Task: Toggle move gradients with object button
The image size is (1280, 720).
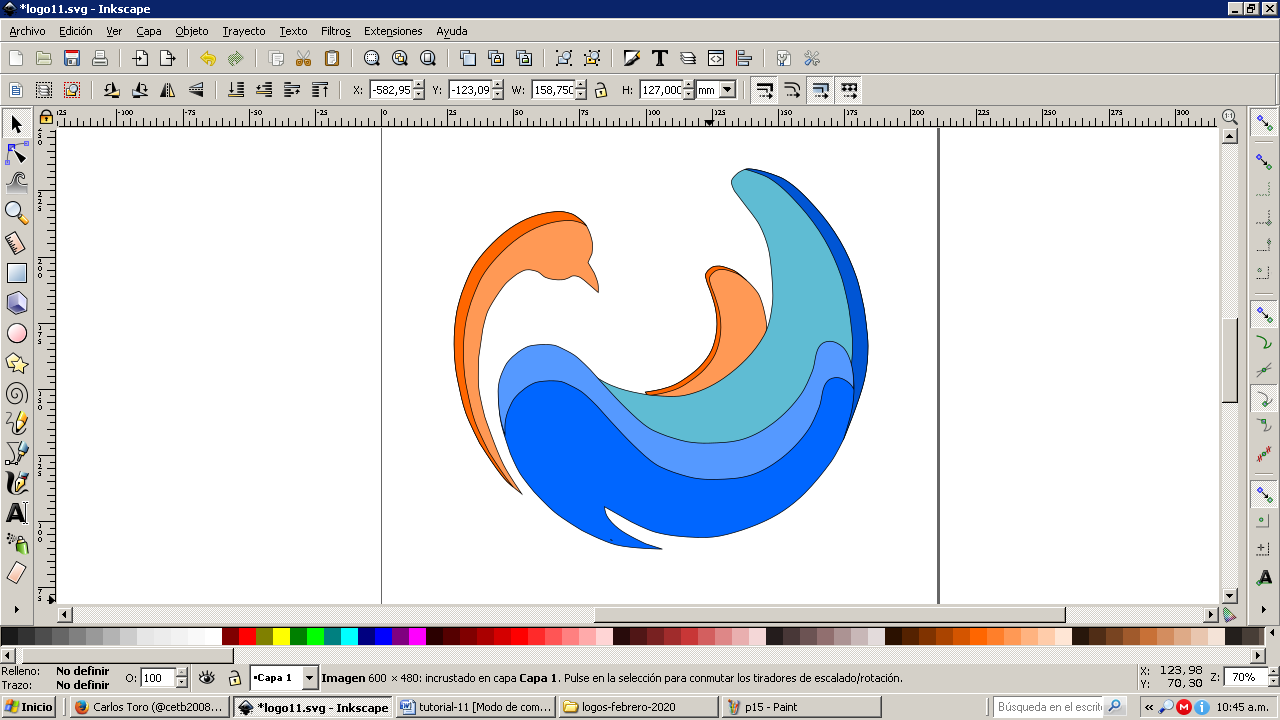Action: pos(820,90)
